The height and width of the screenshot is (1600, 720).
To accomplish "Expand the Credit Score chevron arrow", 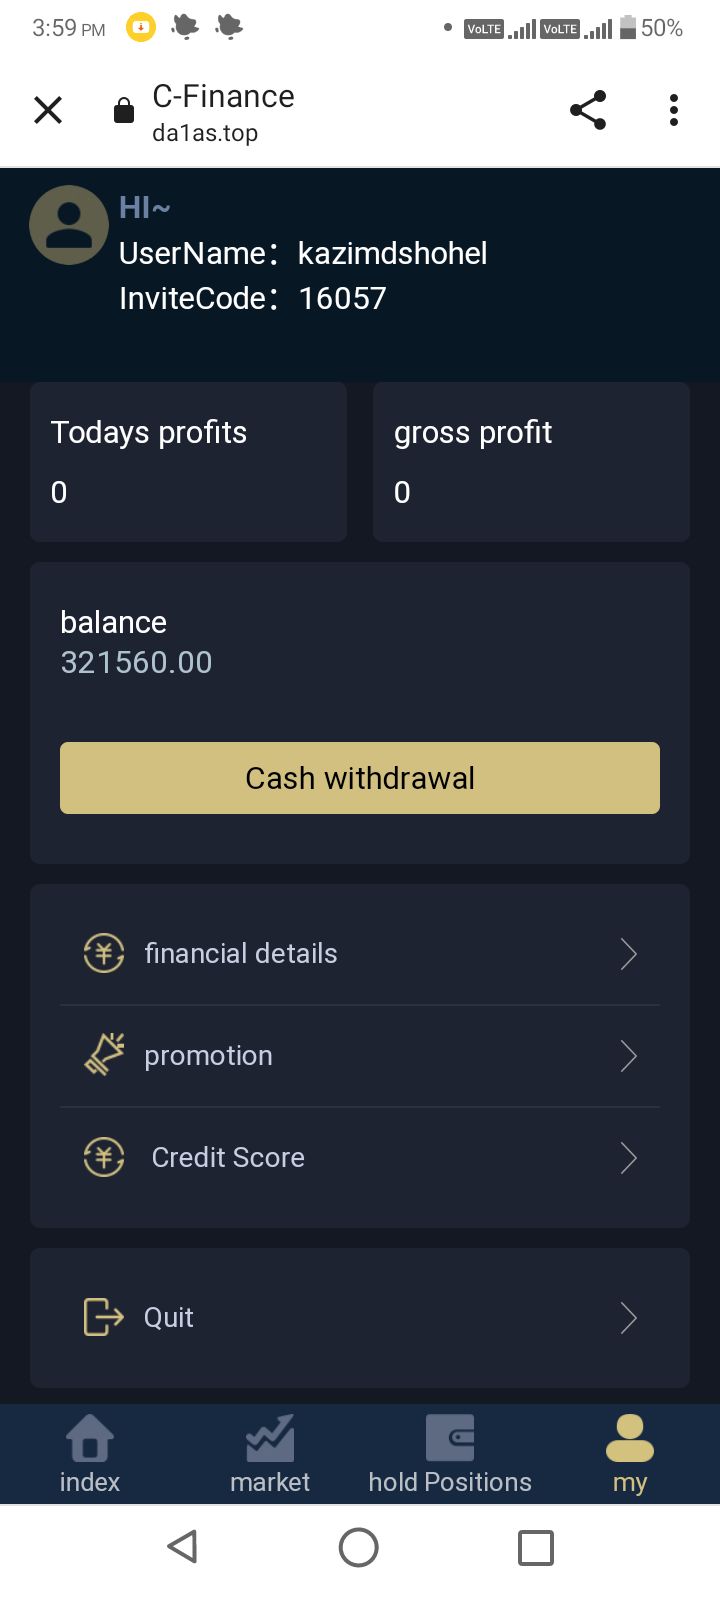I will pos(628,1158).
